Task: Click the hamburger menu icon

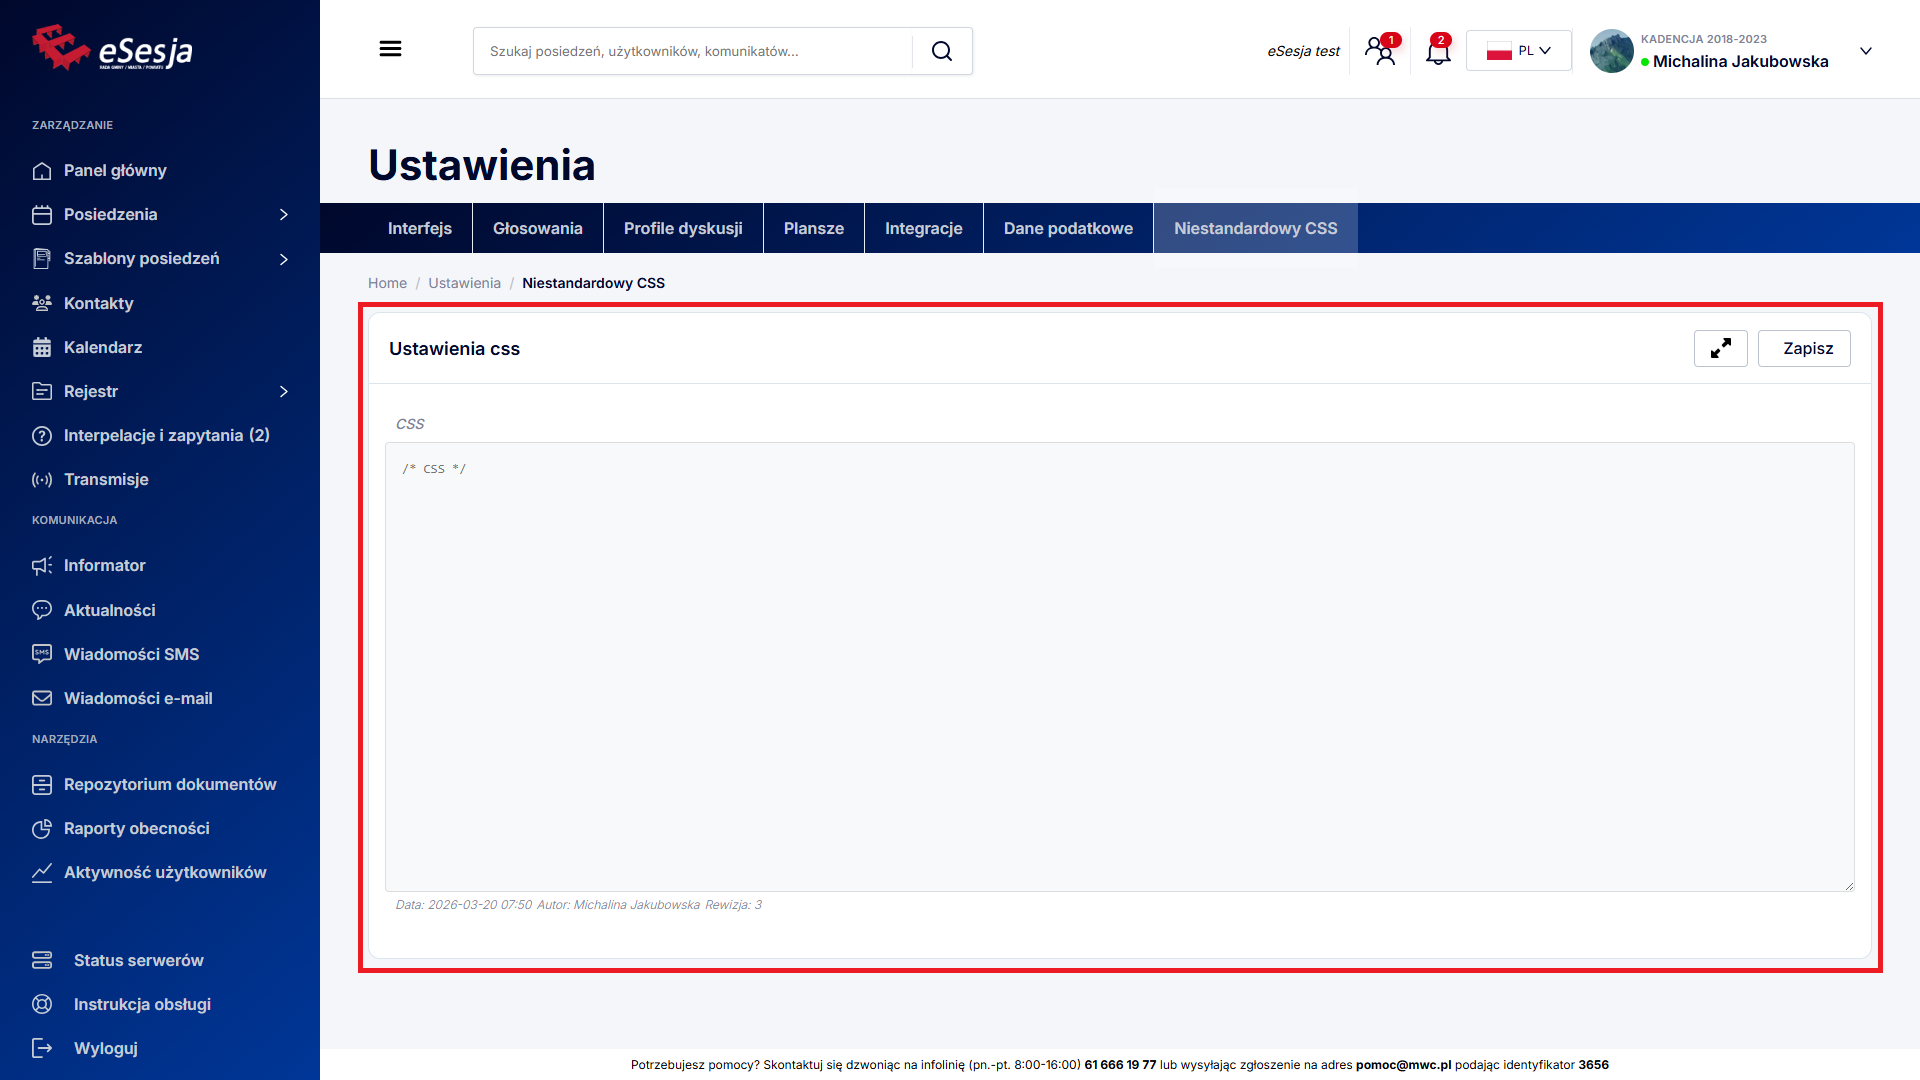Action: (x=390, y=49)
